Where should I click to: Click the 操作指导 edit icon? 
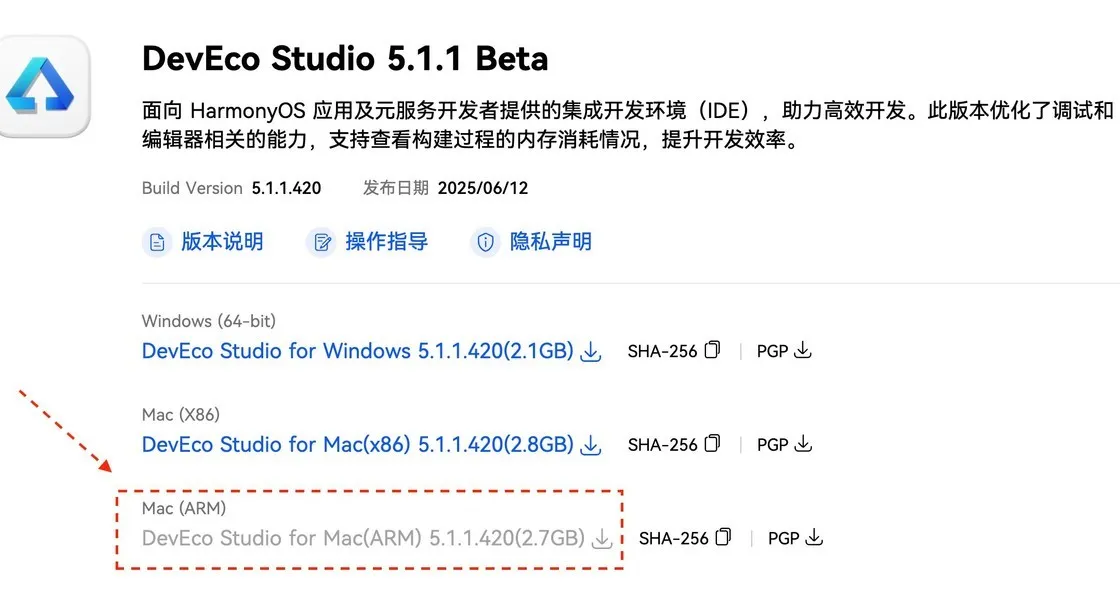click(322, 242)
